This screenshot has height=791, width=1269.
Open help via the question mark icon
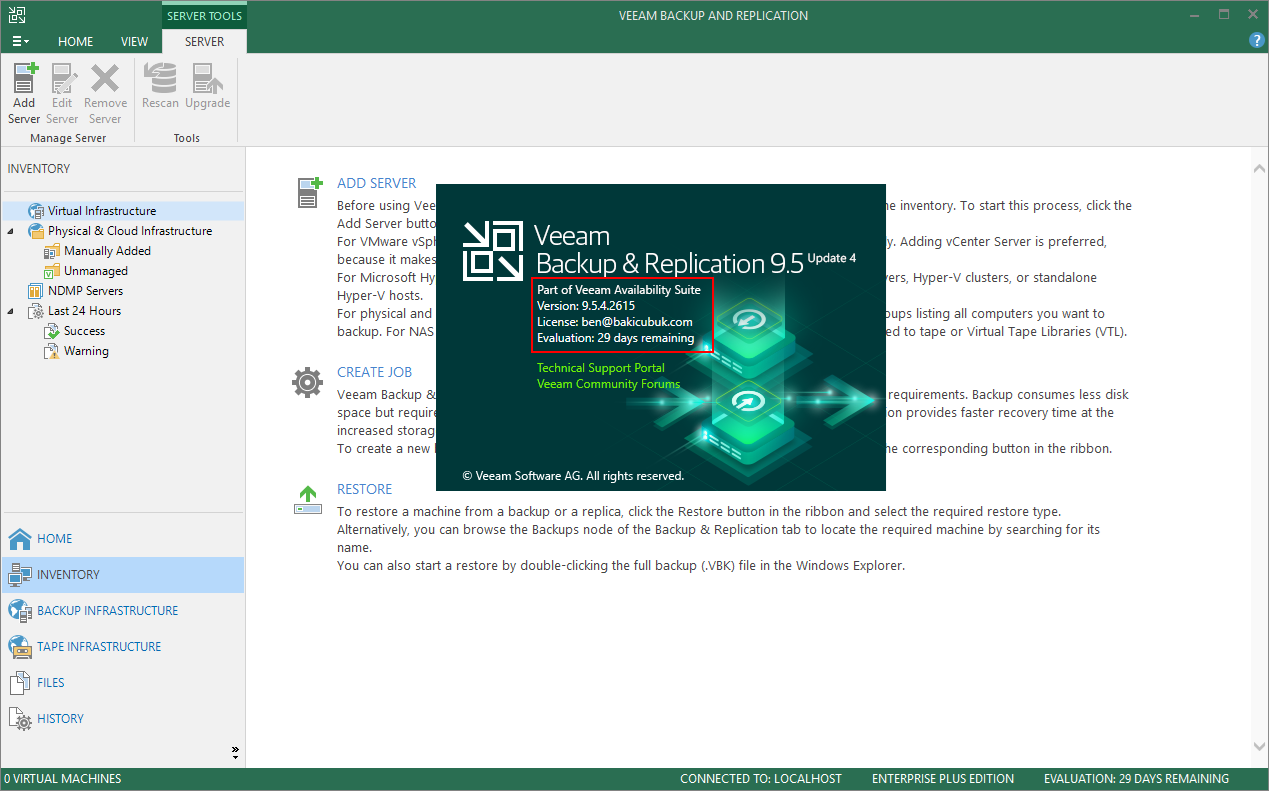click(x=1257, y=40)
